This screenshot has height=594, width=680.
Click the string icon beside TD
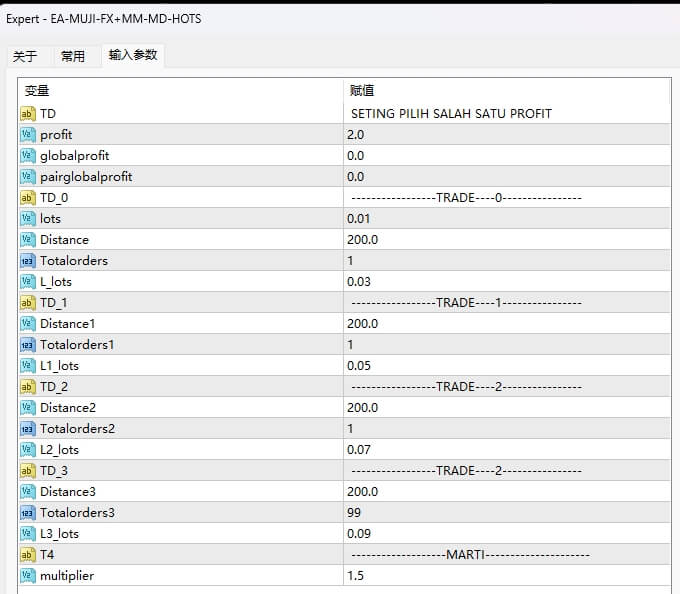(27, 114)
